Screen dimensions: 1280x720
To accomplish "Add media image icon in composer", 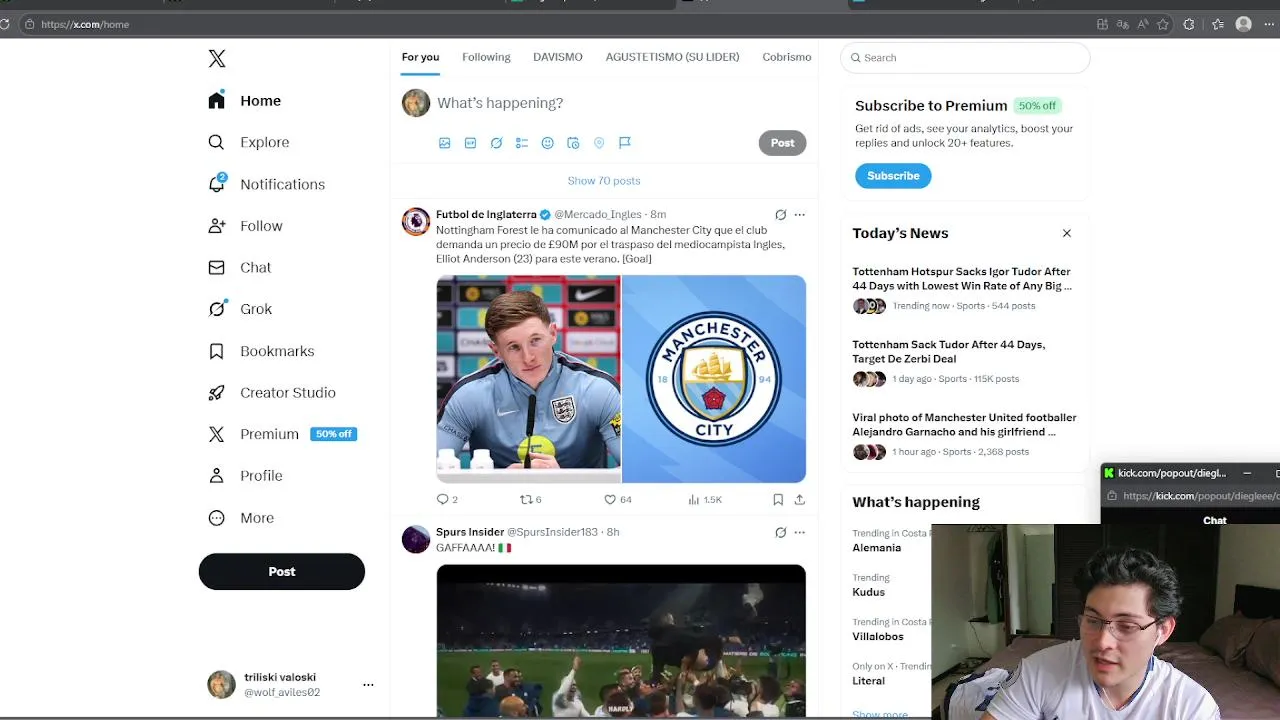I will 444,143.
